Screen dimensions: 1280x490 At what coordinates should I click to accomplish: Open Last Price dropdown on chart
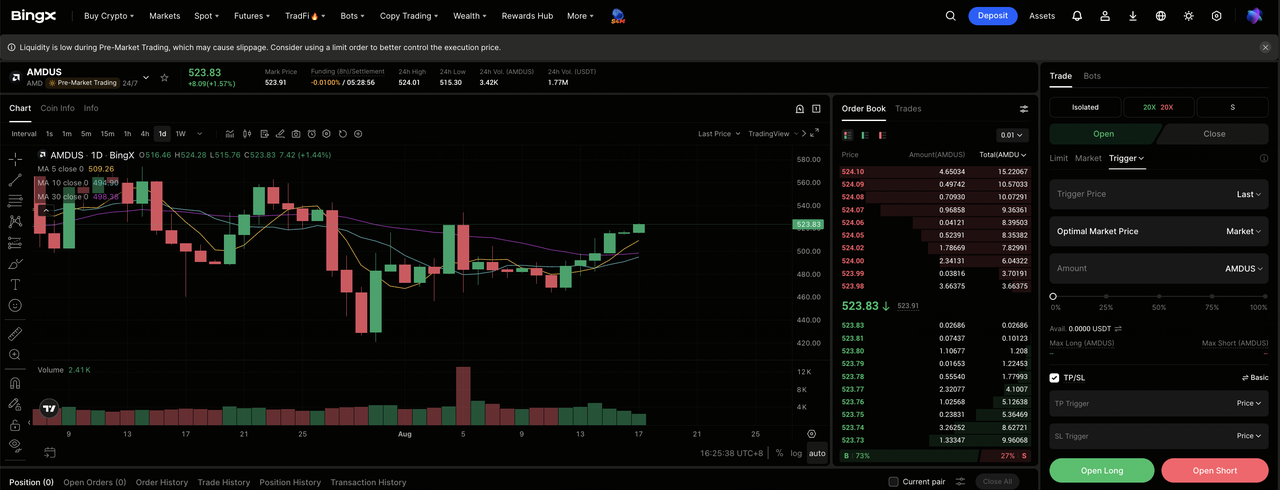pyautogui.click(x=719, y=134)
